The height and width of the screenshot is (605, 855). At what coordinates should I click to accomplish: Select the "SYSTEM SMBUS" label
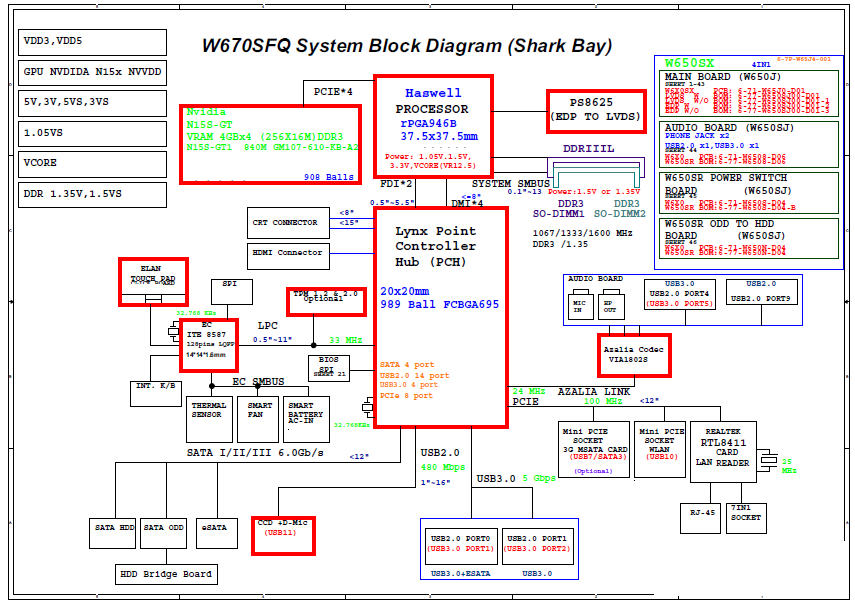pos(511,184)
